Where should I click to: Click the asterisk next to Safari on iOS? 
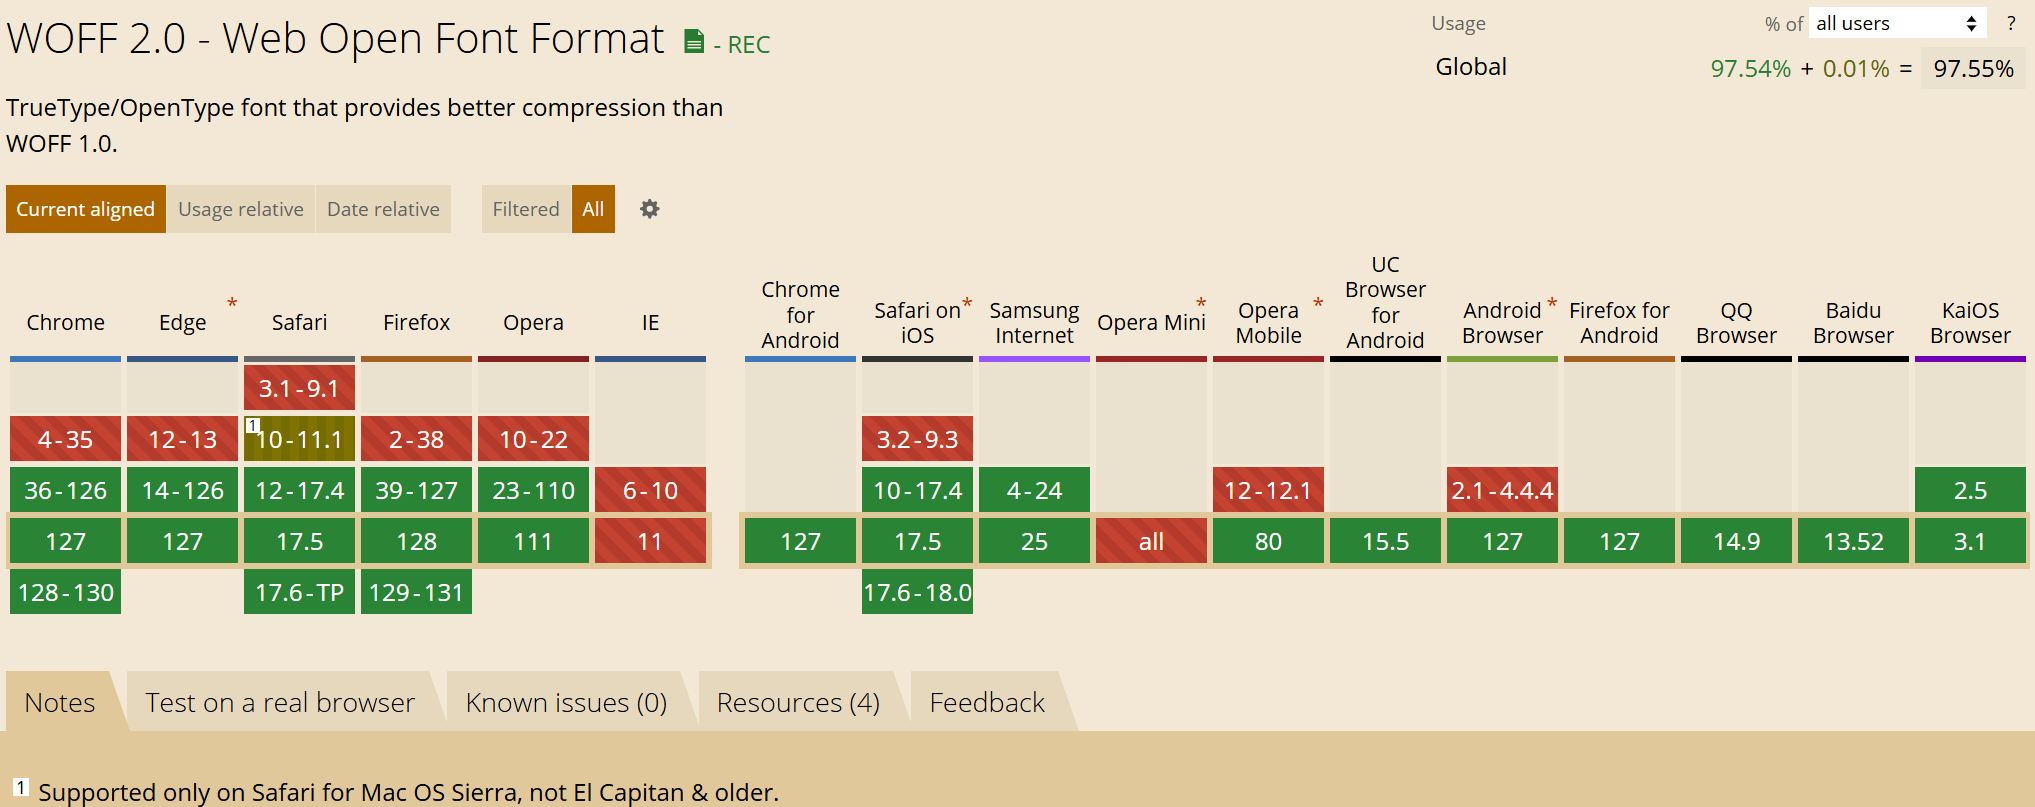click(967, 302)
